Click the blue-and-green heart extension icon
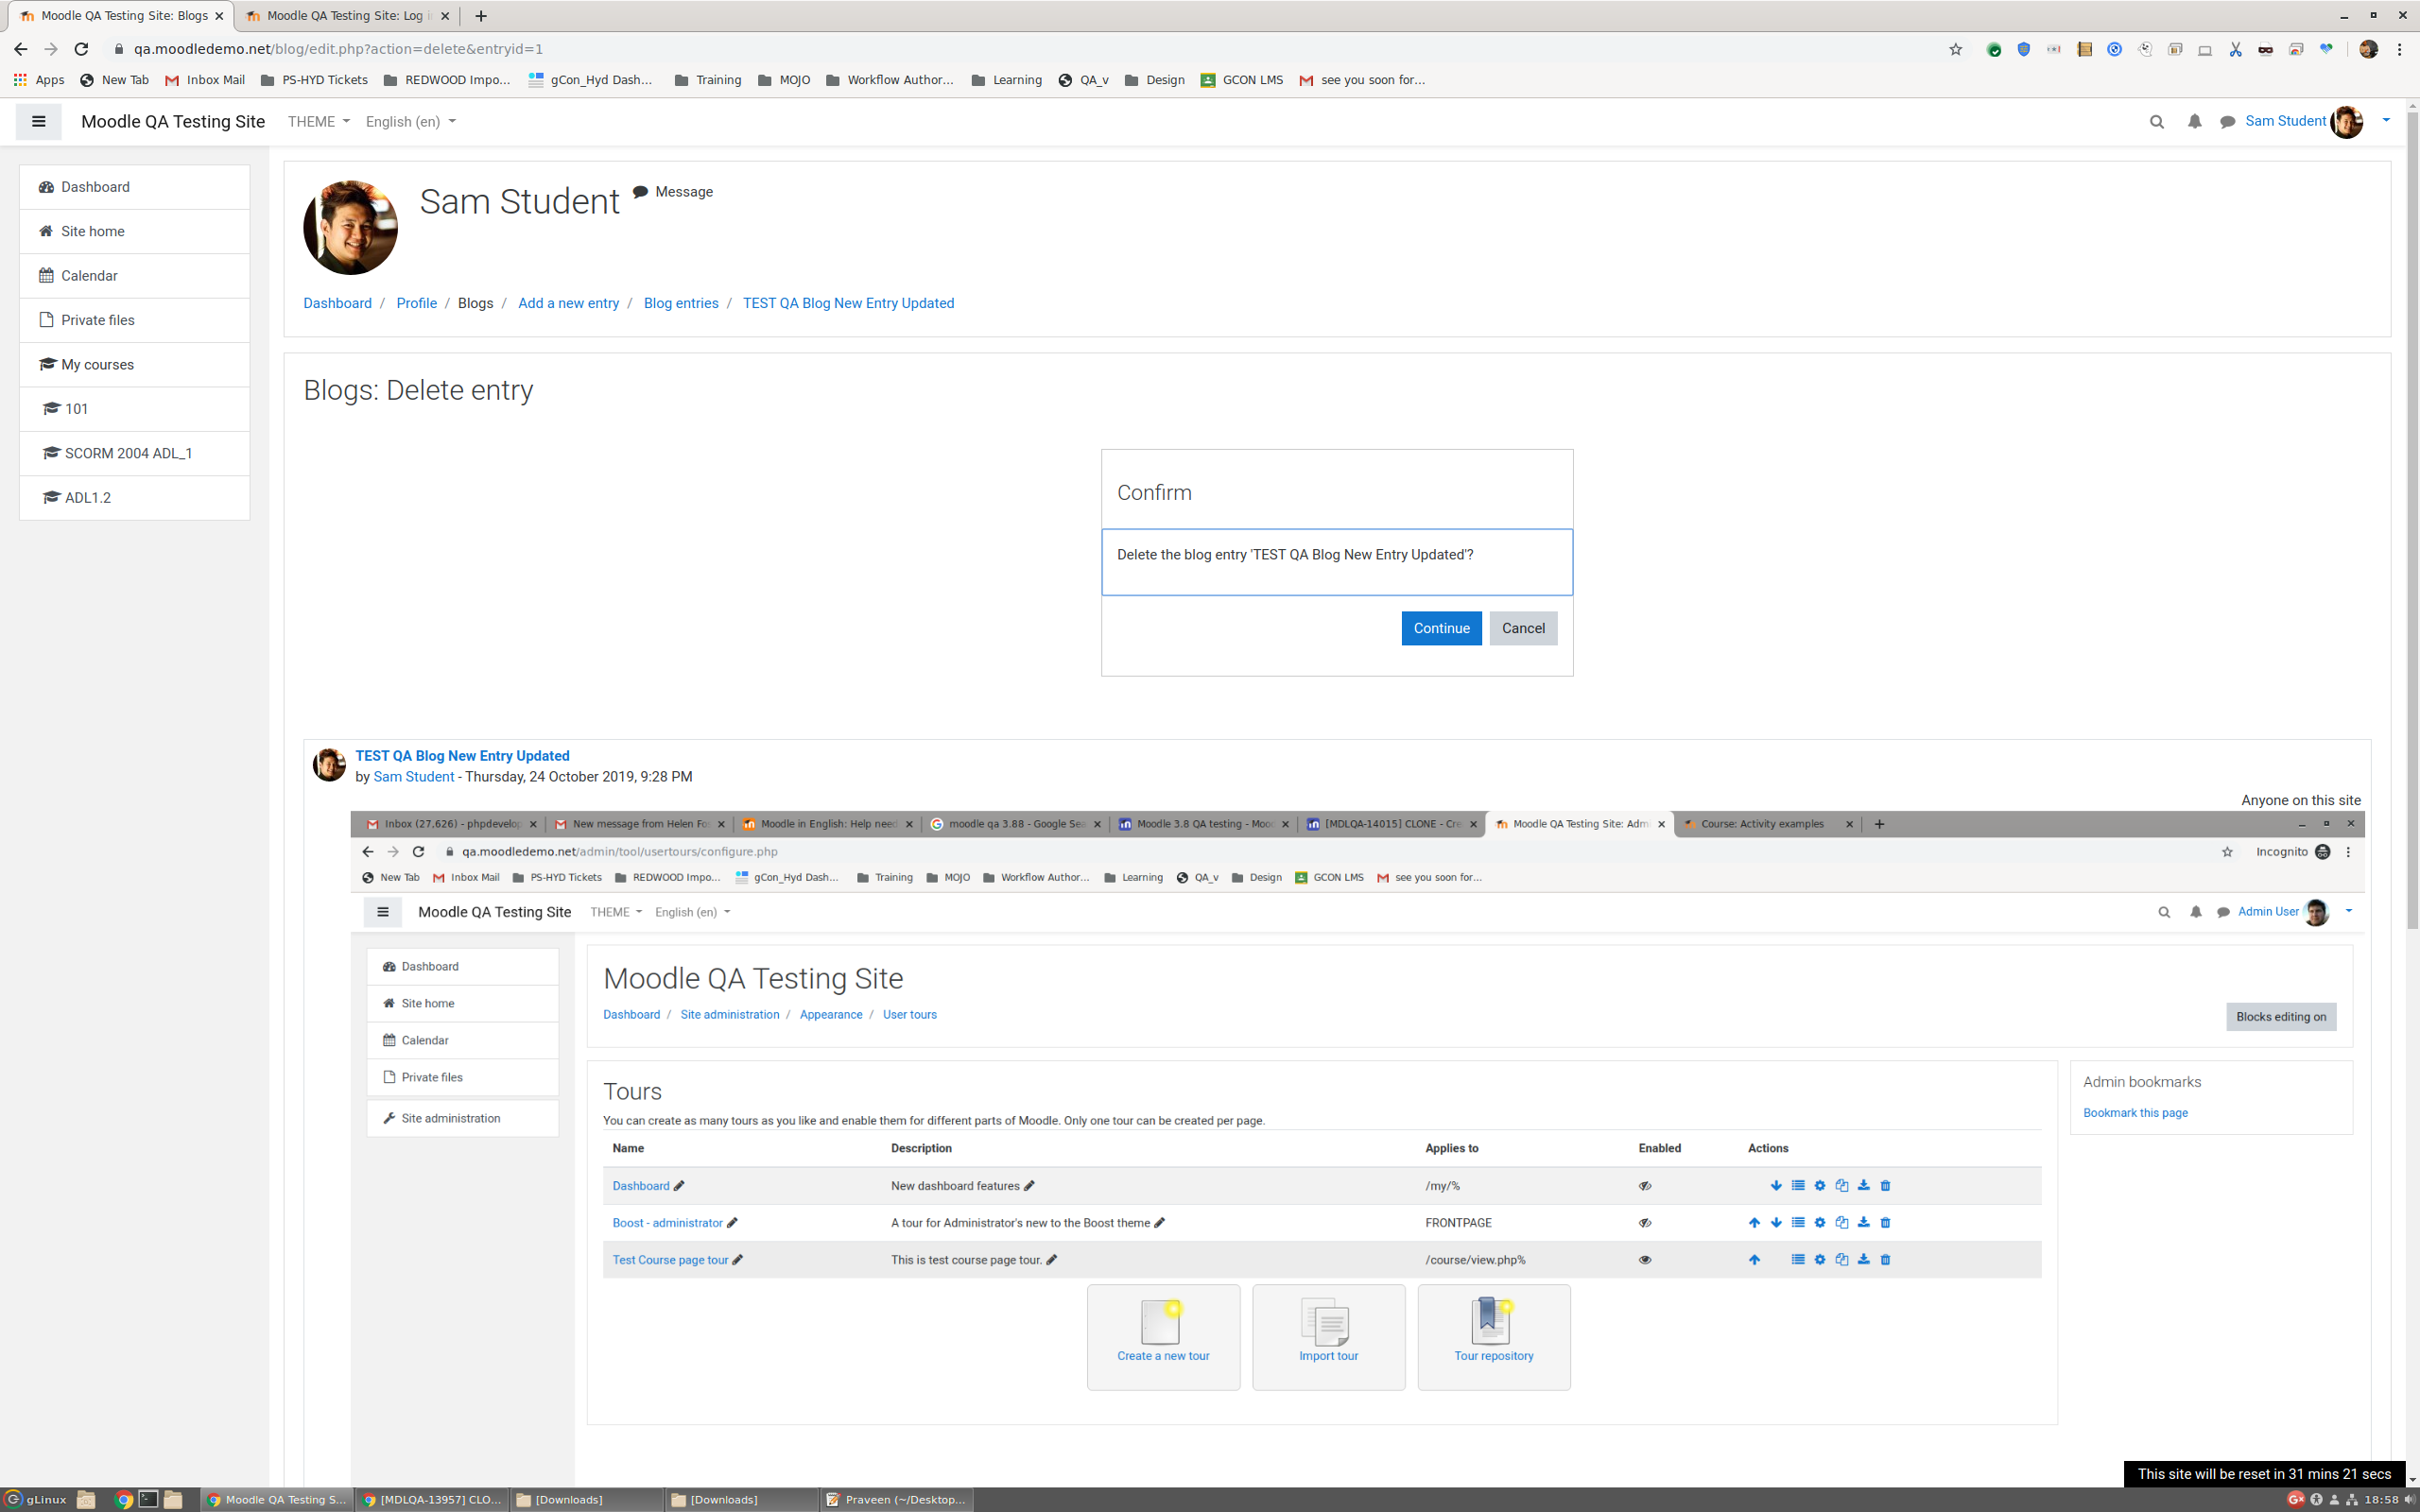This screenshot has width=2420, height=1512. tap(2326, 49)
